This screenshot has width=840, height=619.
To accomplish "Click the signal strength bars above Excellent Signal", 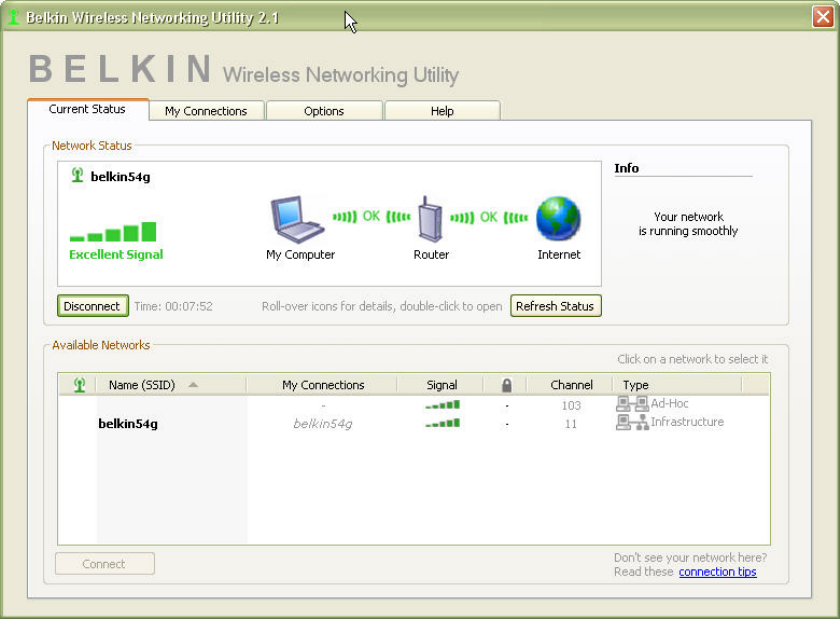I will coord(113,232).
